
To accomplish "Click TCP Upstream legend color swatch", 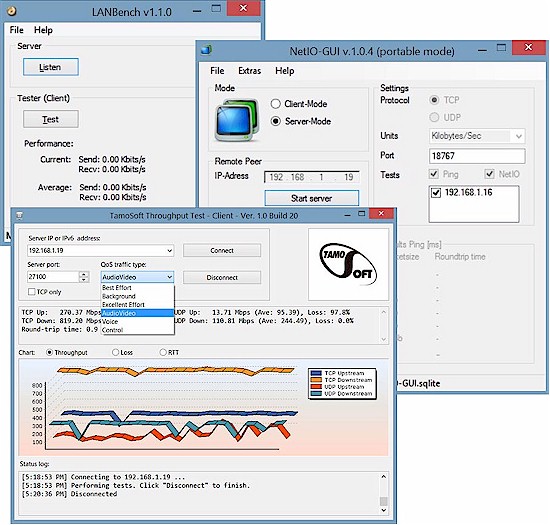I will coord(316,373).
